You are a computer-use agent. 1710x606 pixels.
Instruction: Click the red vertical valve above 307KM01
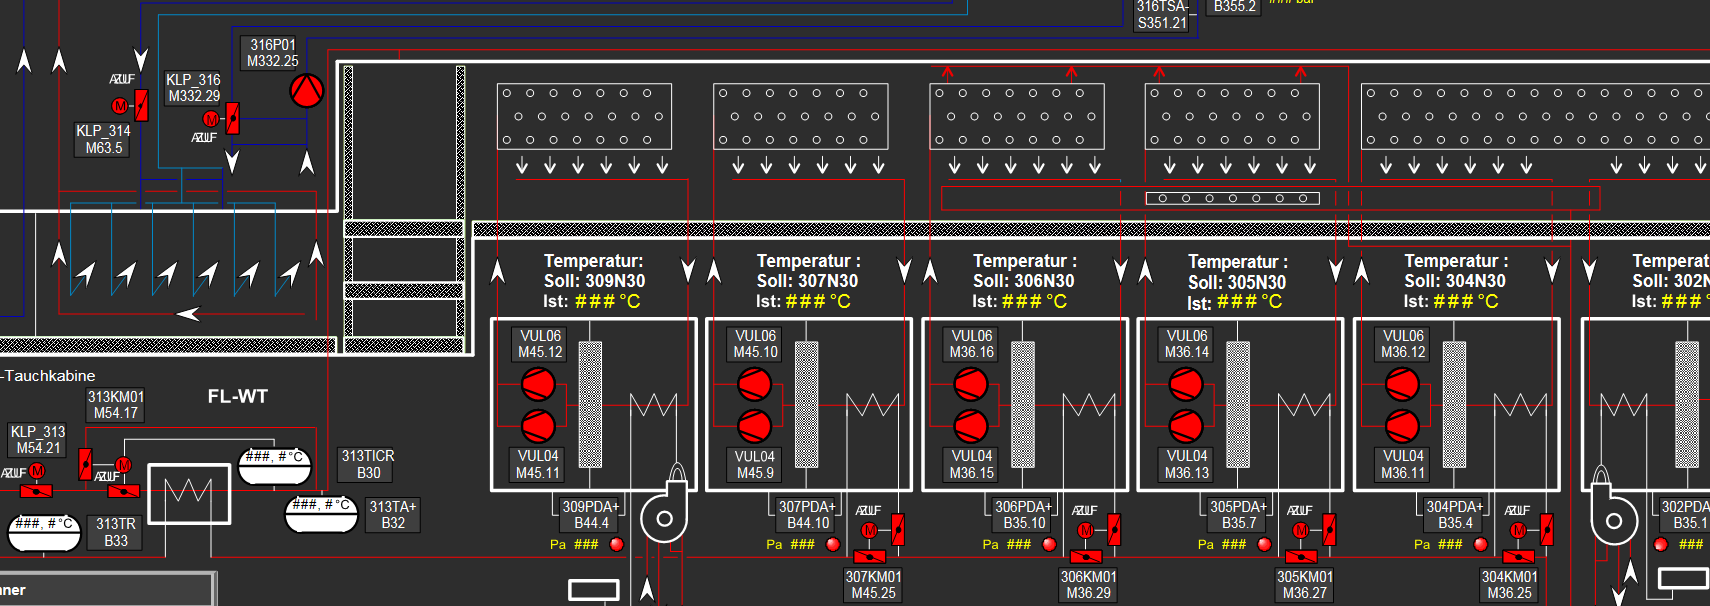898,530
